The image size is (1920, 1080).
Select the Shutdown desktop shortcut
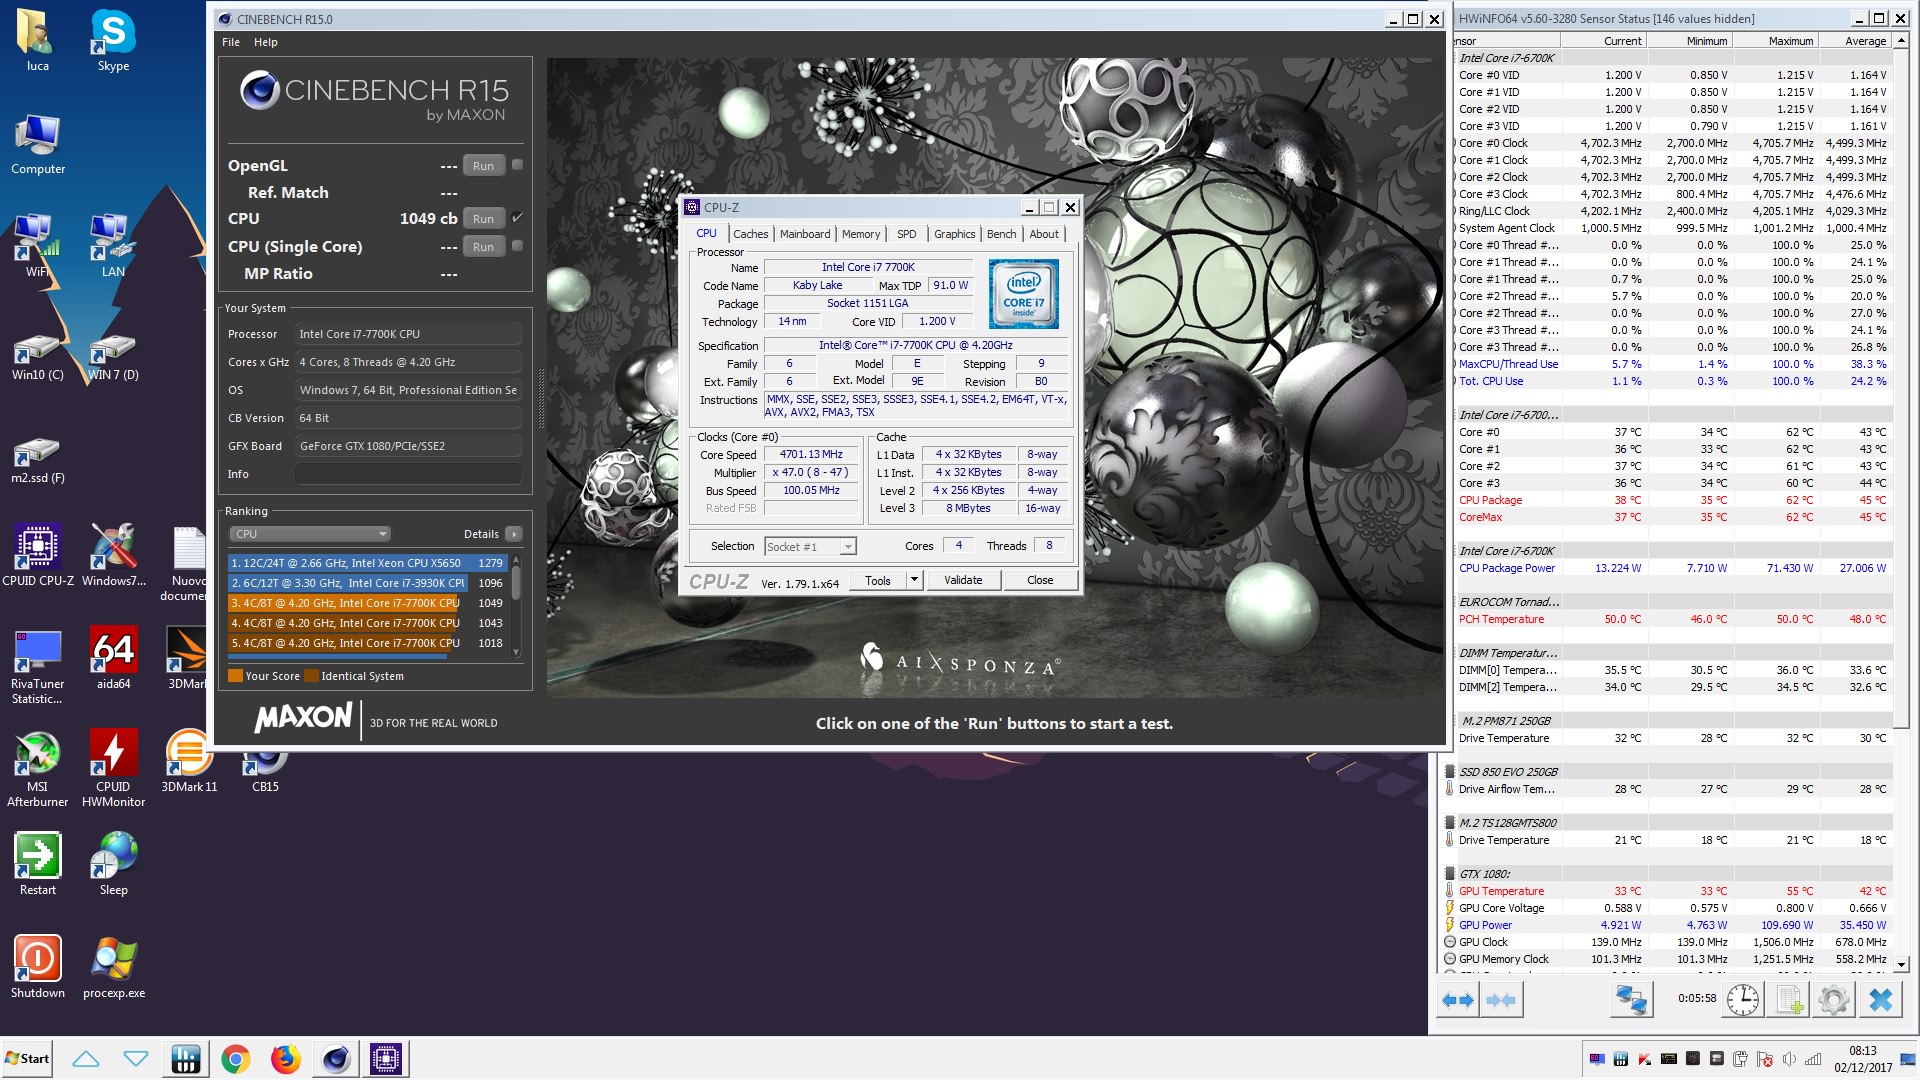38,967
